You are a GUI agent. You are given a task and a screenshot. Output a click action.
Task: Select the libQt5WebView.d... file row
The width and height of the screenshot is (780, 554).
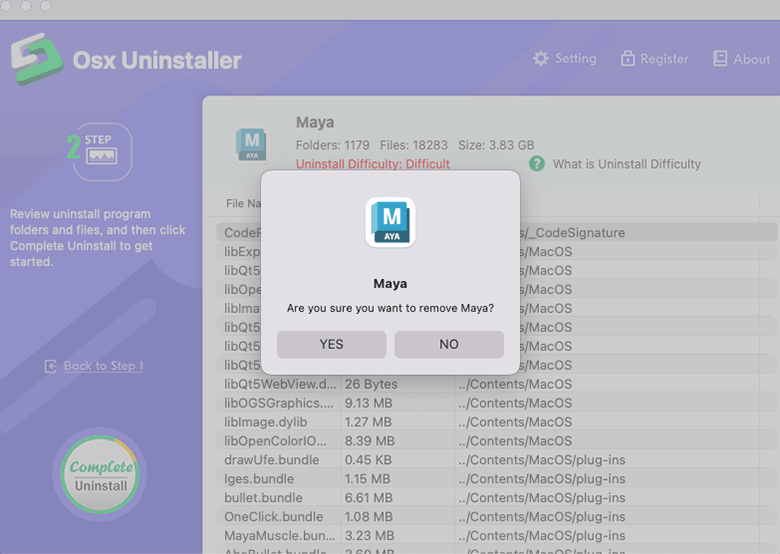(x=496, y=384)
